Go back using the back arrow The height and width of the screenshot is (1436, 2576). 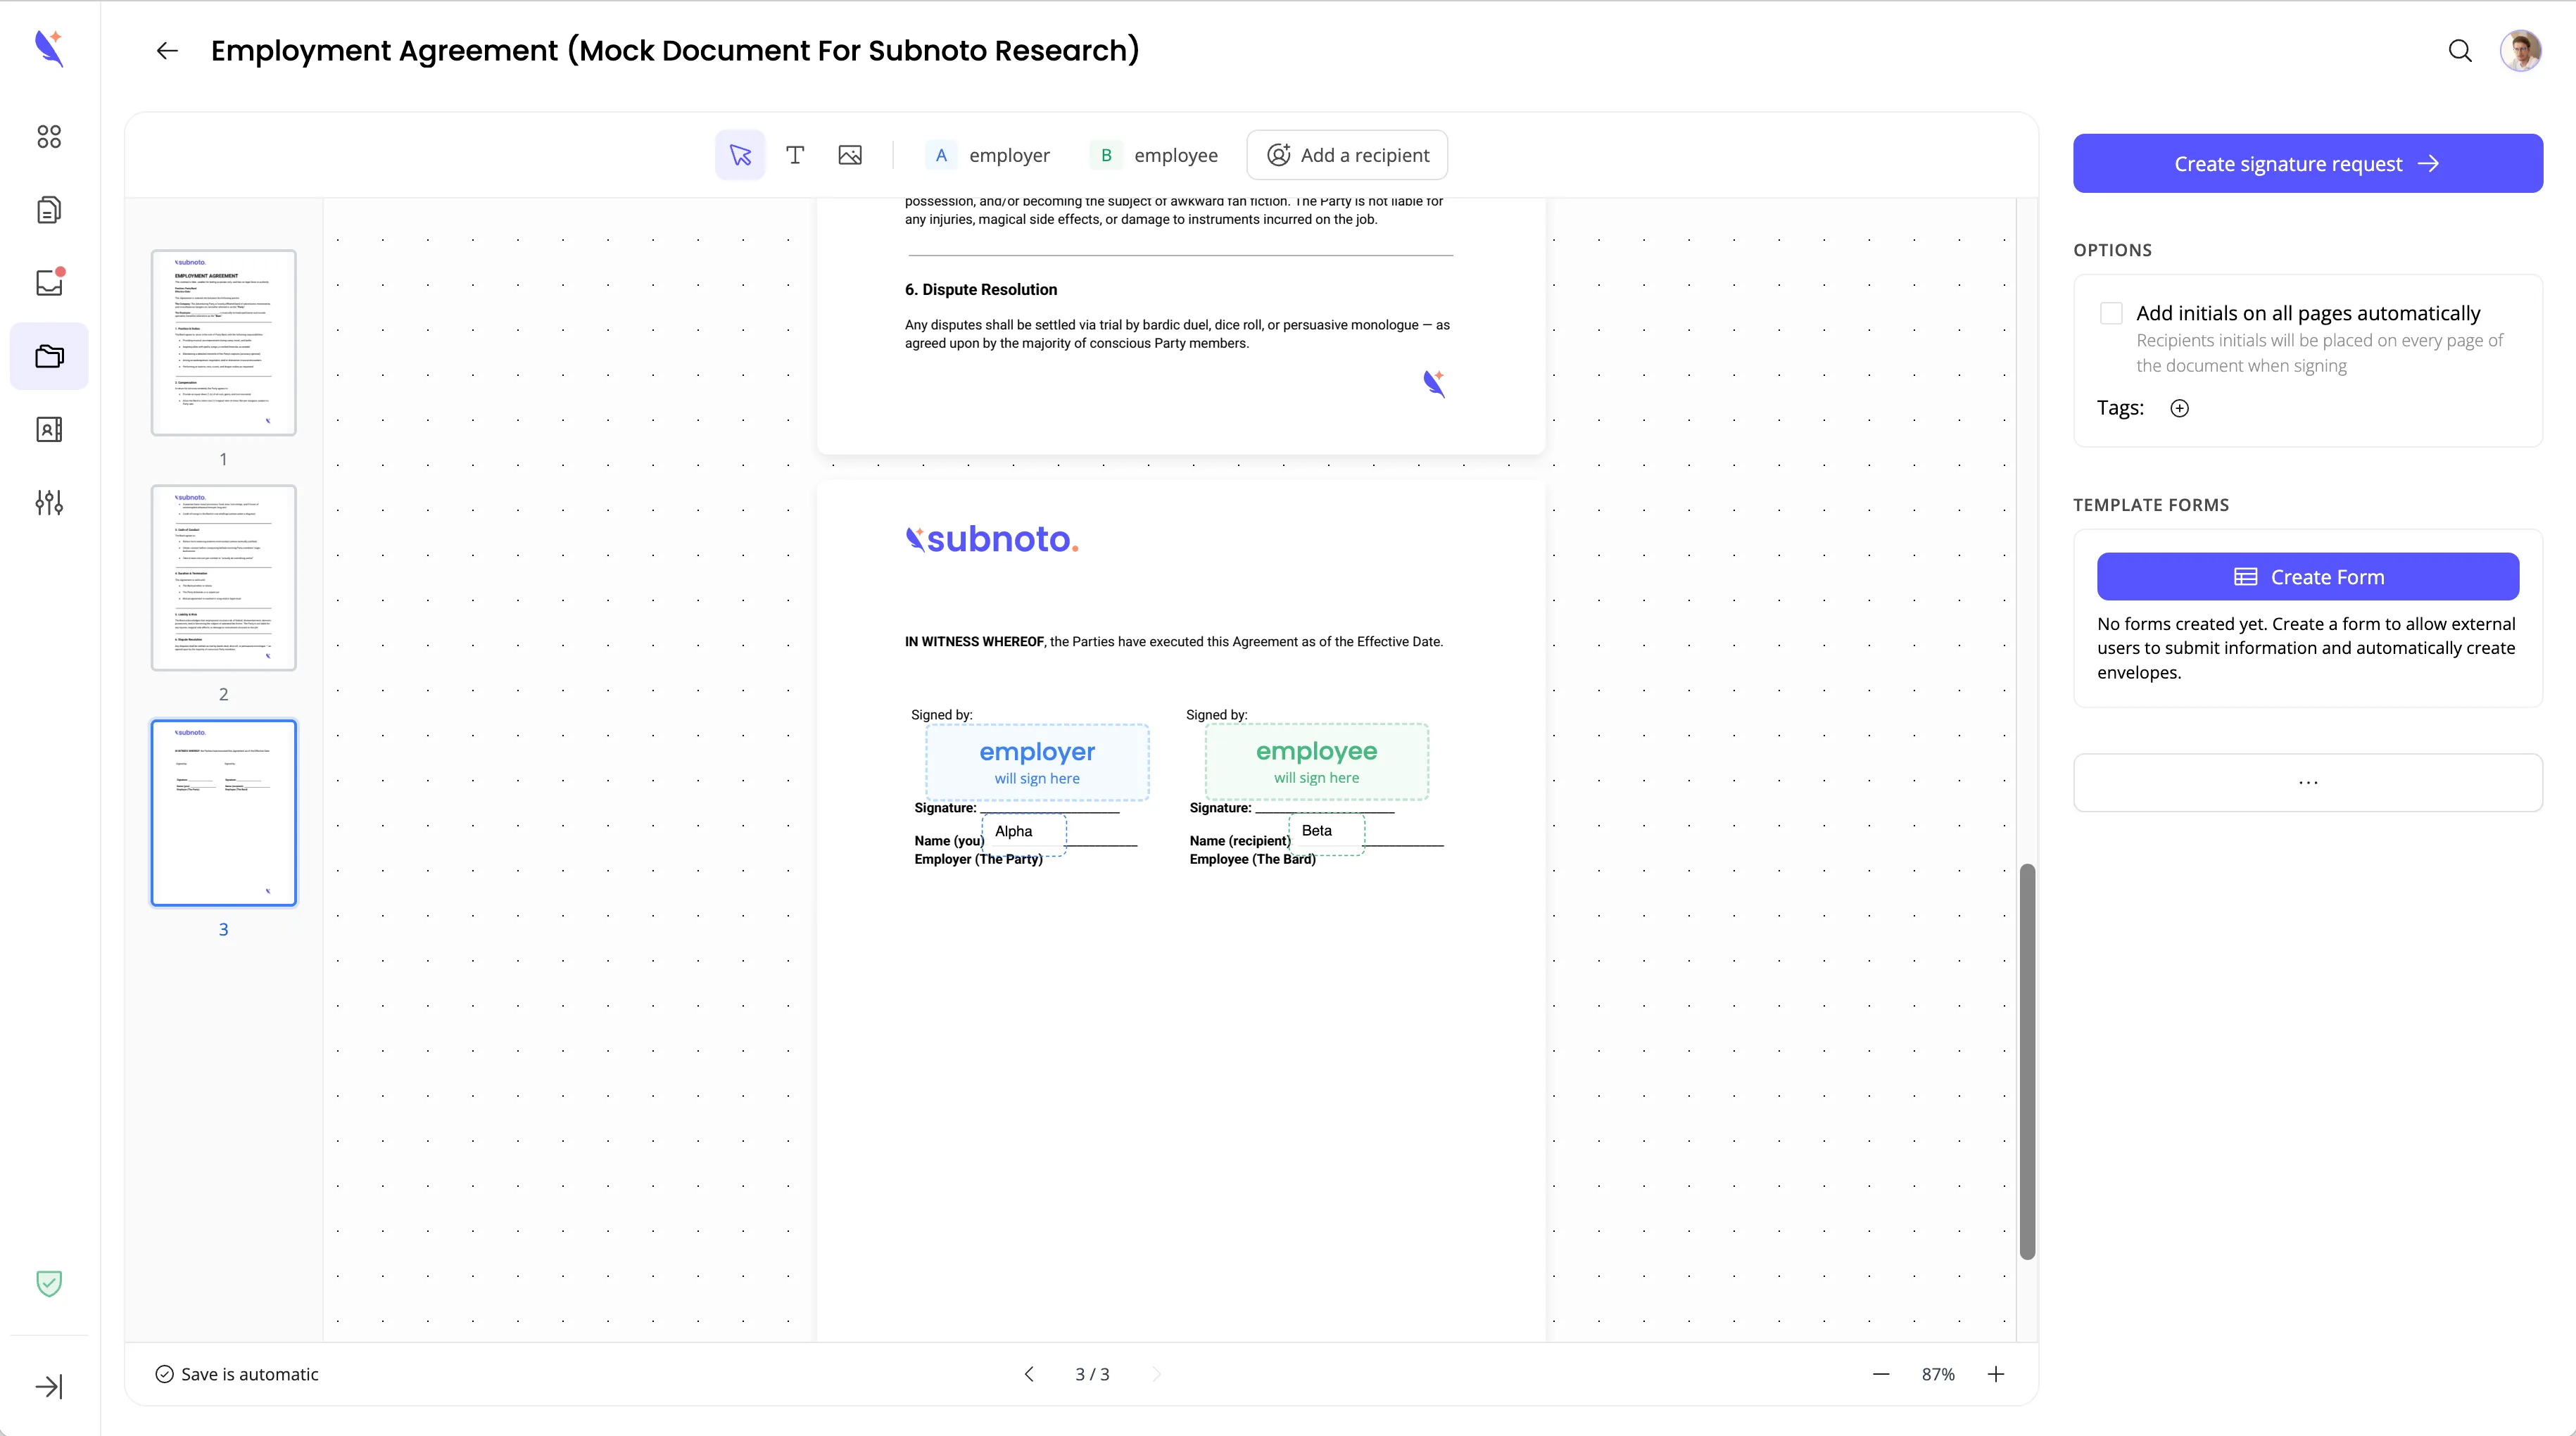click(166, 51)
